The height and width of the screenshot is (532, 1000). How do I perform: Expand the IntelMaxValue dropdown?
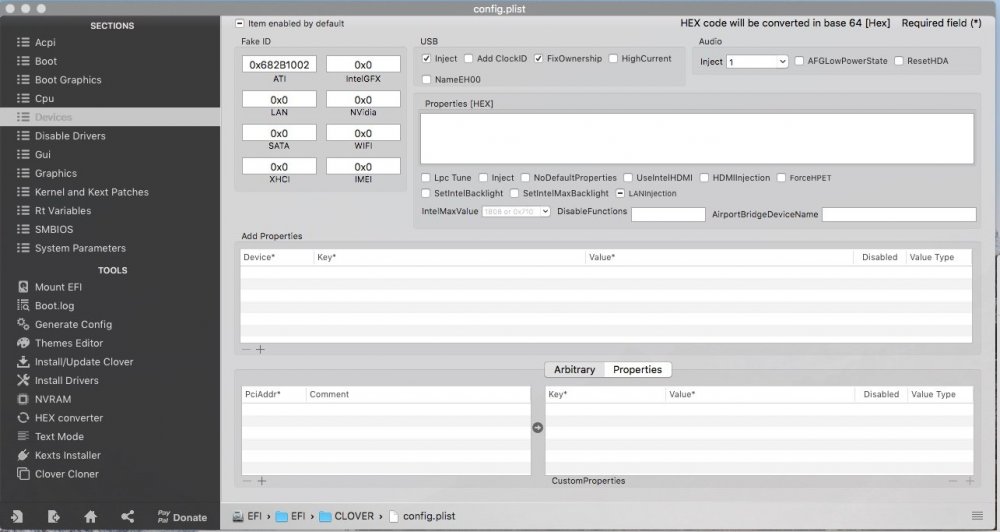point(516,211)
